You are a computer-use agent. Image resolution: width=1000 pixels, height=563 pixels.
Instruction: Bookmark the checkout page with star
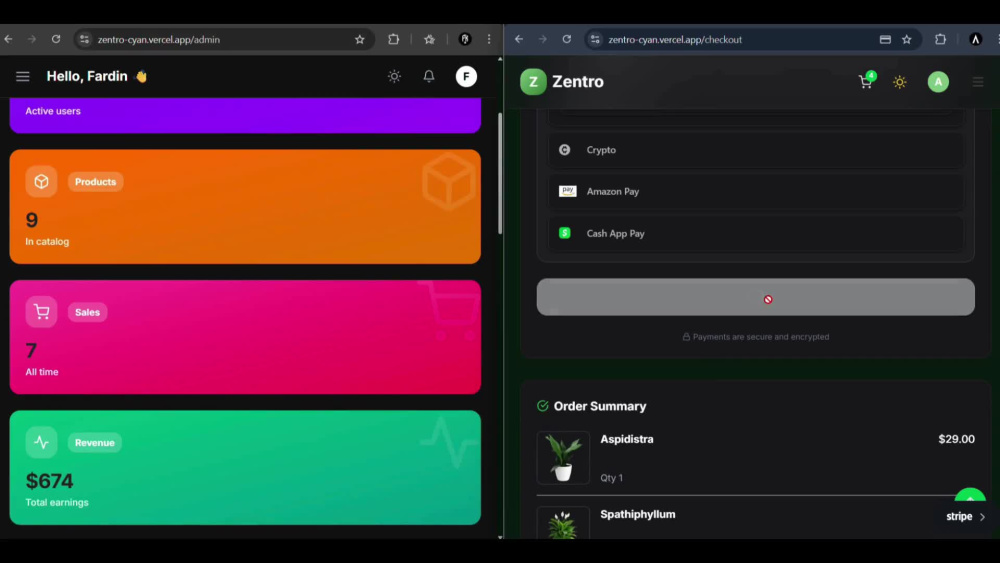point(907,40)
